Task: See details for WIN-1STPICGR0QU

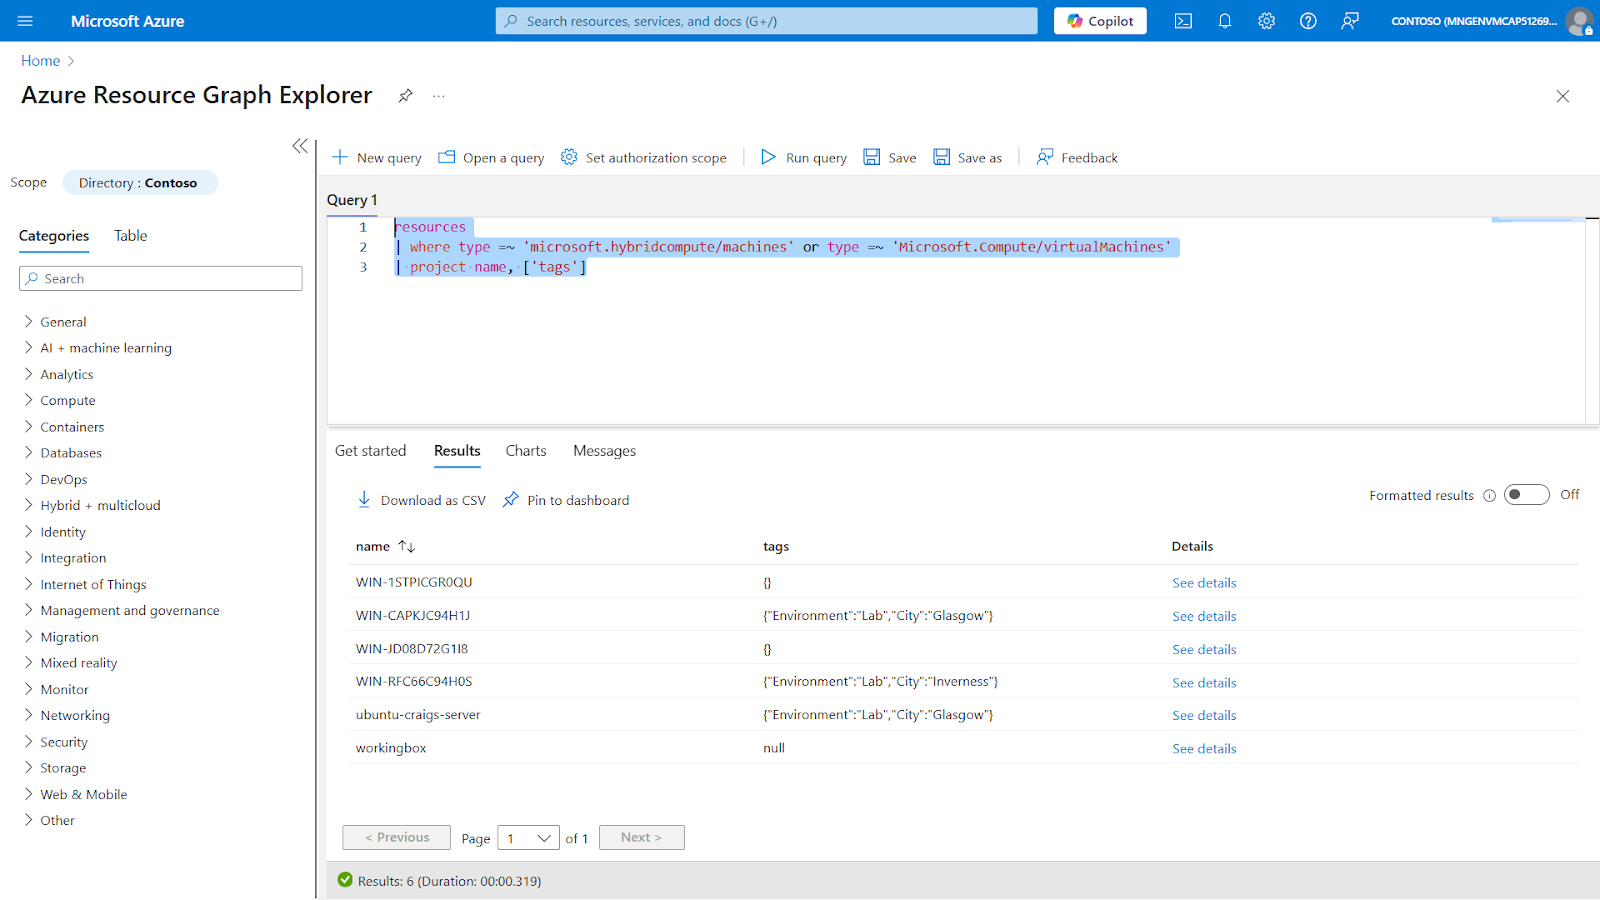Action: coord(1204,583)
